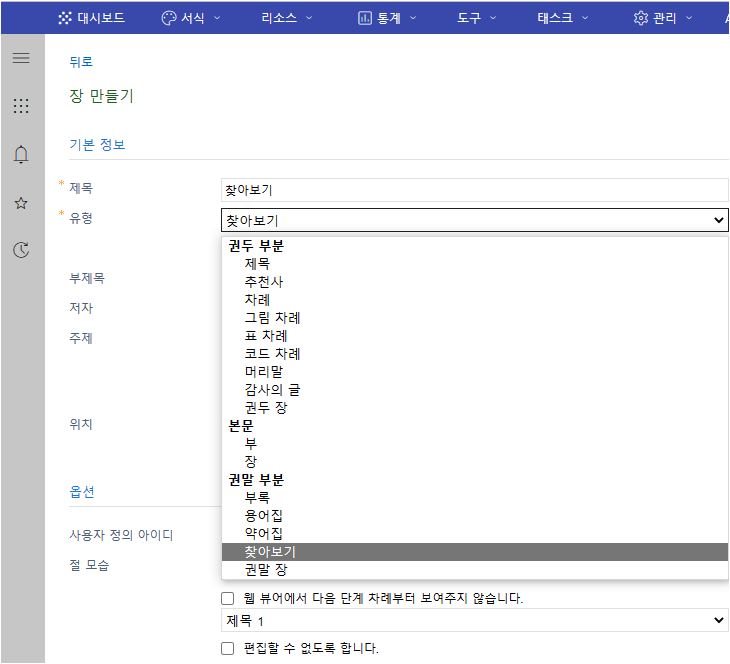Click the 사용자 정의 아이디 label
The width and height of the screenshot is (730, 664).
121,535
